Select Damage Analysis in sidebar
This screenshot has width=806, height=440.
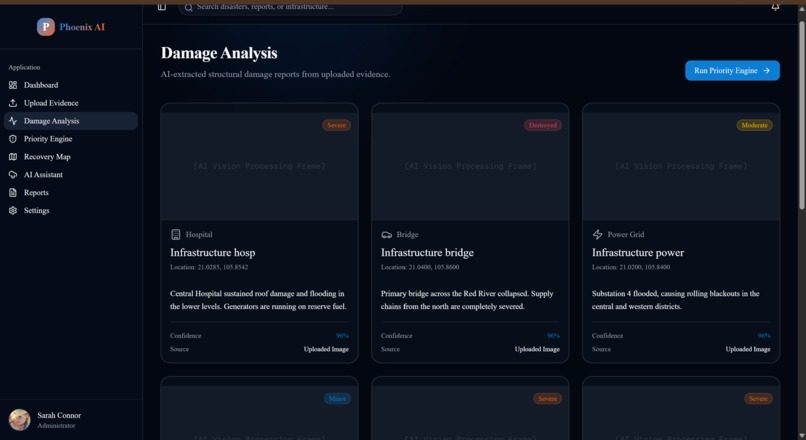click(x=70, y=121)
